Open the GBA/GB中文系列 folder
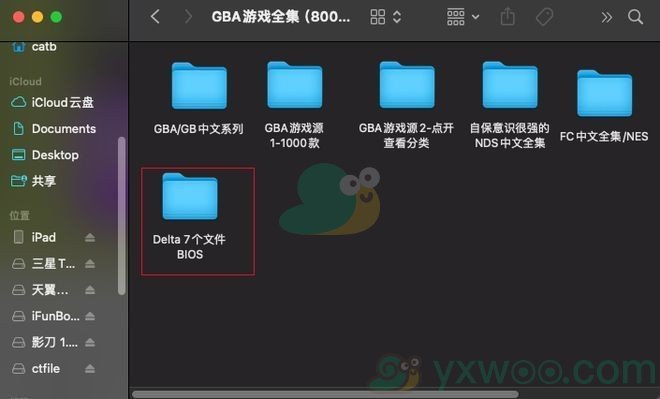This screenshot has height=399, width=660. click(x=199, y=98)
